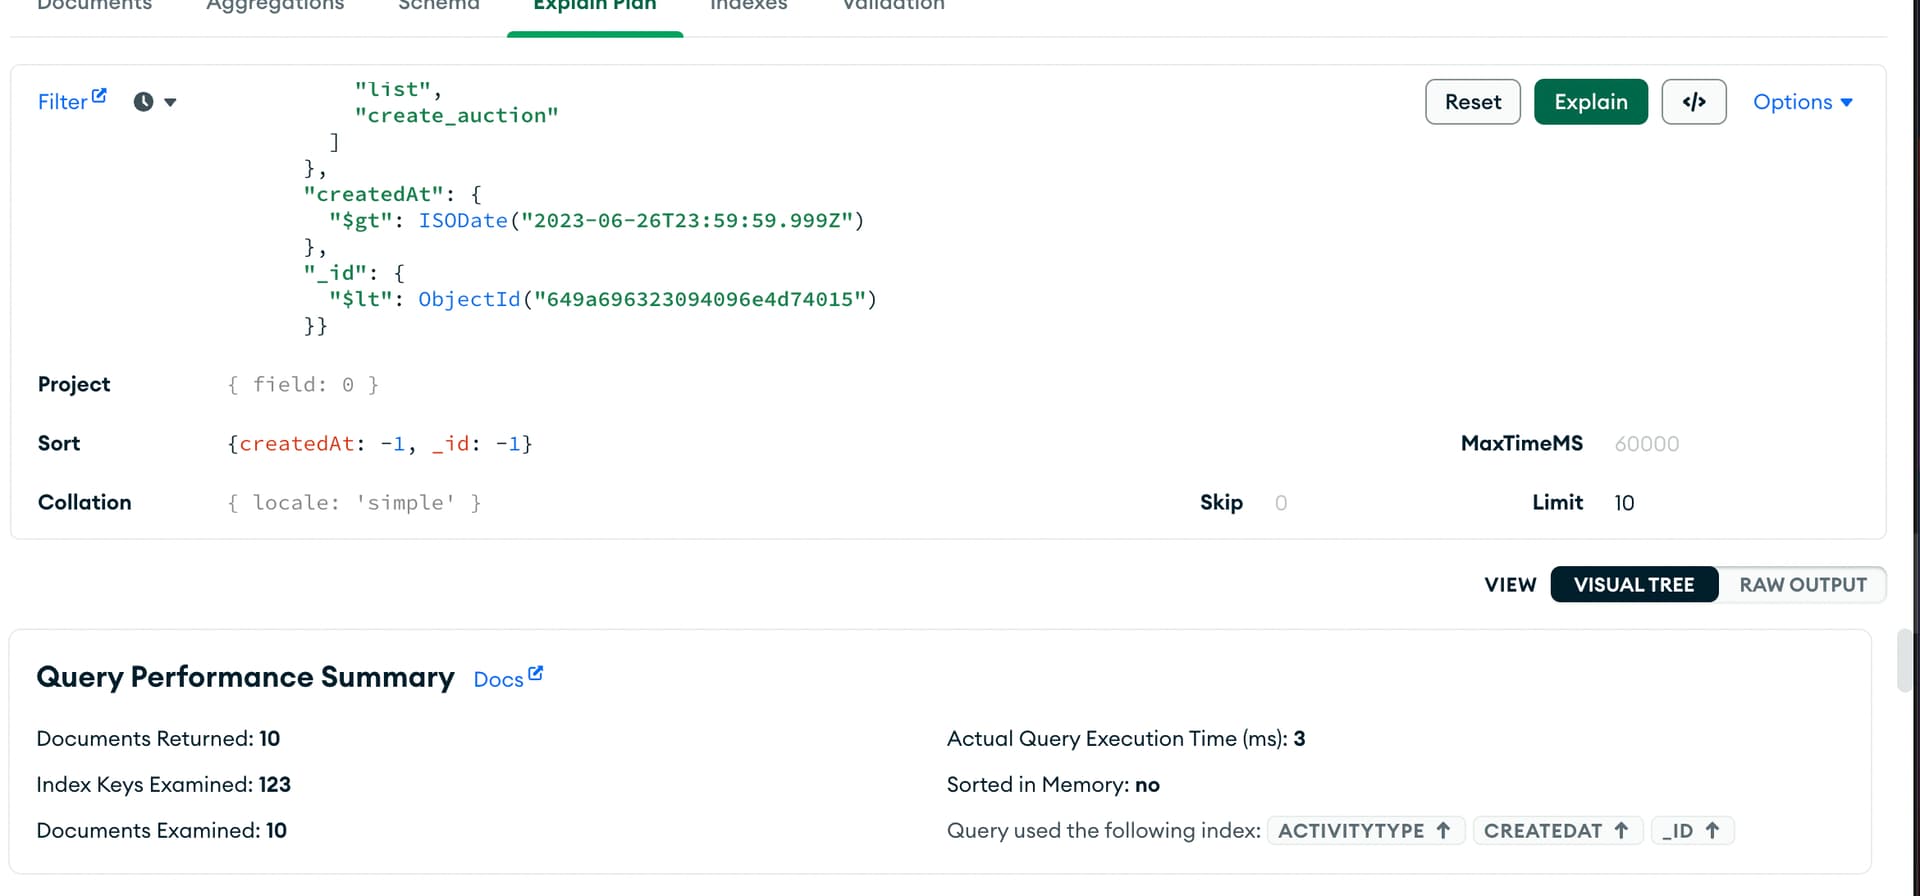
Task: Toggle the code view button
Action: (x=1693, y=102)
